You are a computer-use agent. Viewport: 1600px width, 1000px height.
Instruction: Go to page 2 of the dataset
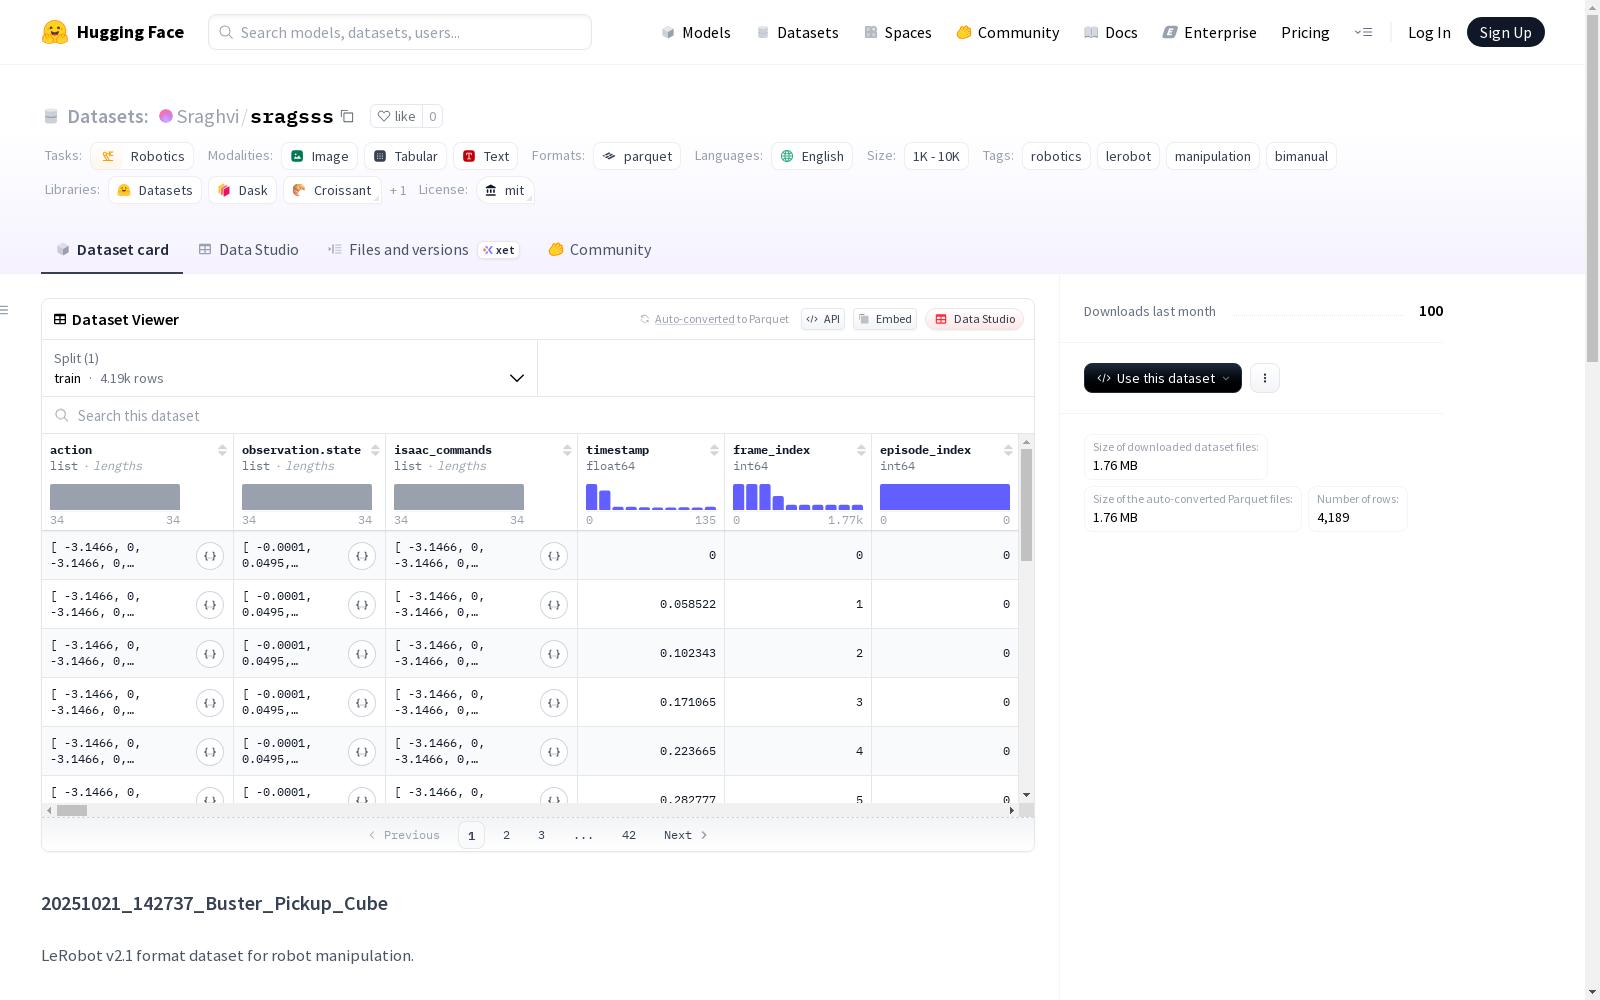click(507, 835)
